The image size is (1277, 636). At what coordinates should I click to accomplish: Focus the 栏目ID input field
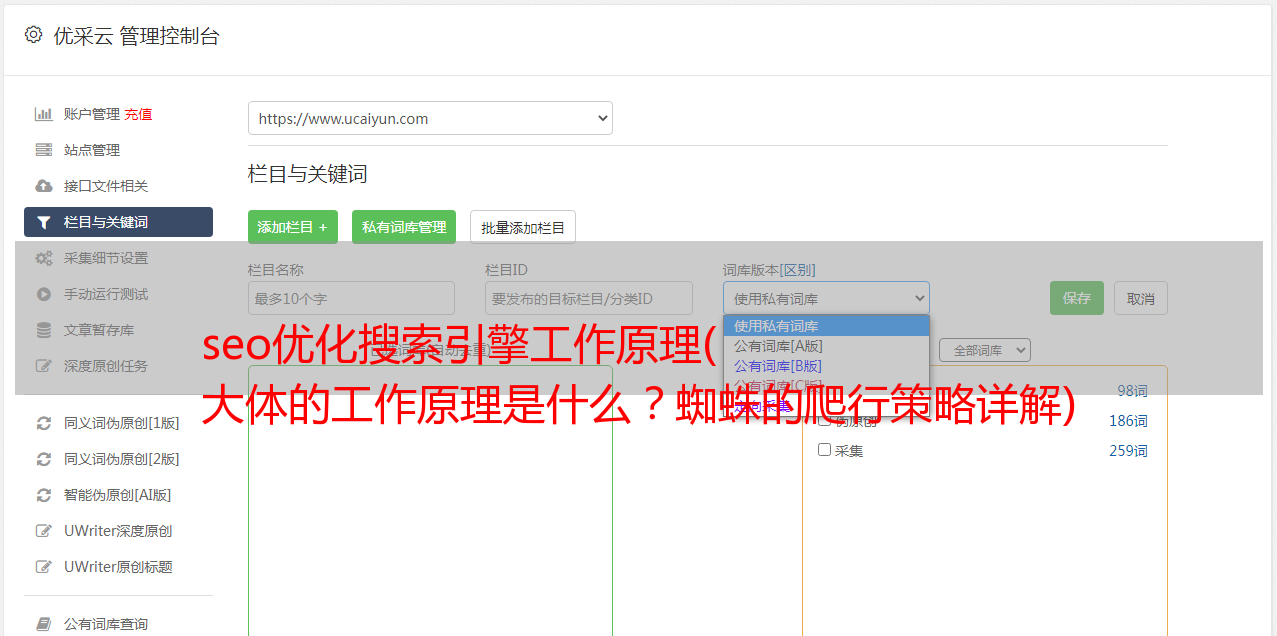point(589,298)
